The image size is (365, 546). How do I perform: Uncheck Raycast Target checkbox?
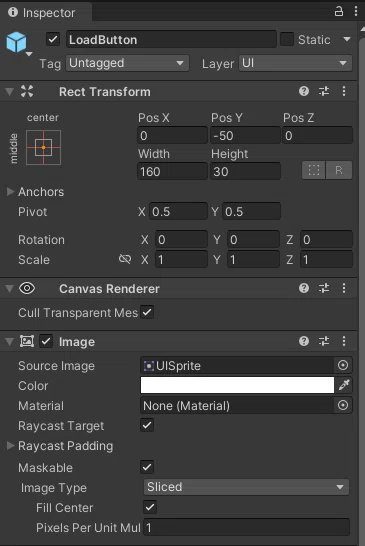click(x=147, y=425)
